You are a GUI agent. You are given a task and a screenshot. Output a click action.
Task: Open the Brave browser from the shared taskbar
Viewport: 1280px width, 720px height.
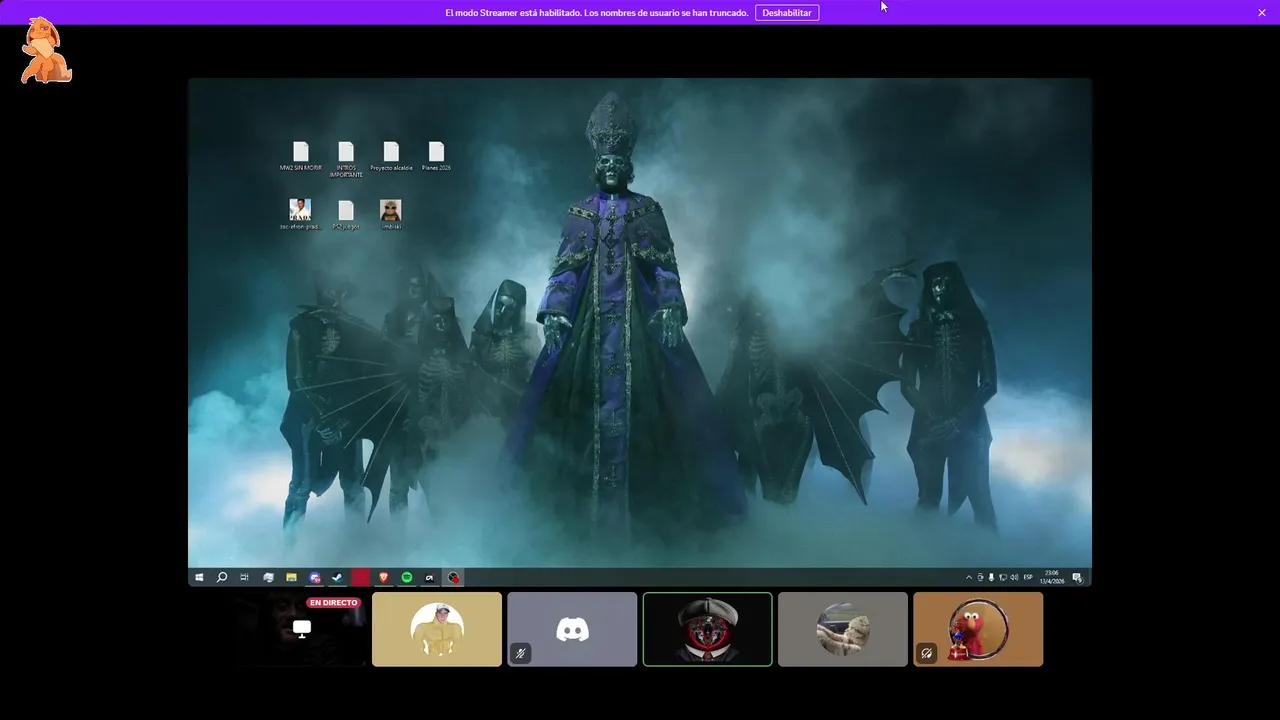point(383,577)
